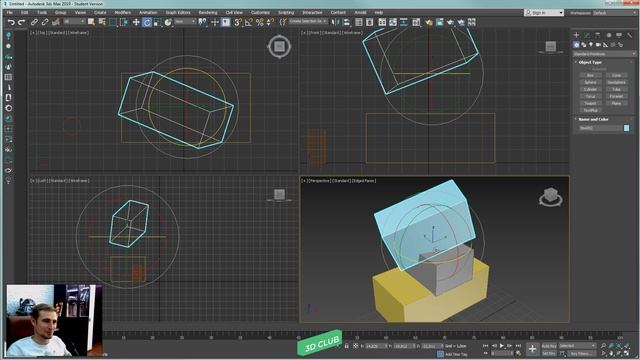Toggle Percent Snap
This screenshot has width=640, height=360.
pyautogui.click(x=260, y=22)
